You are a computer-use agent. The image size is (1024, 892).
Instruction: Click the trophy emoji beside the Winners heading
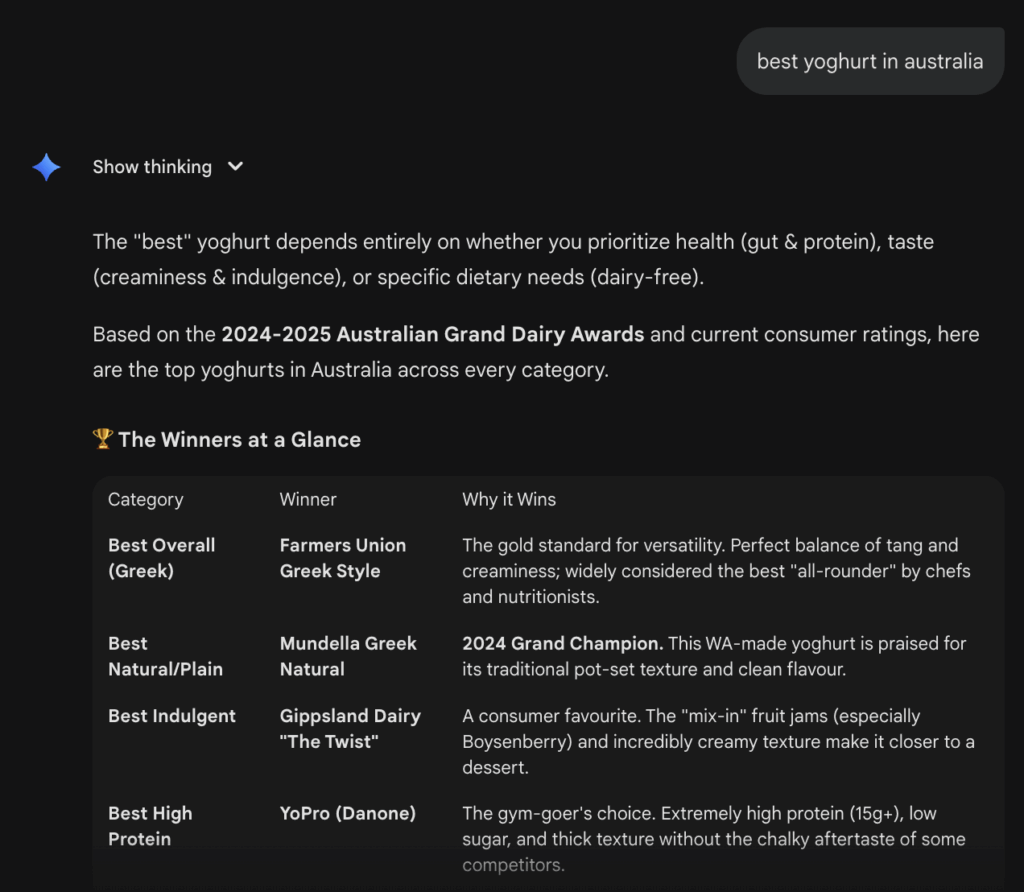tap(102, 439)
